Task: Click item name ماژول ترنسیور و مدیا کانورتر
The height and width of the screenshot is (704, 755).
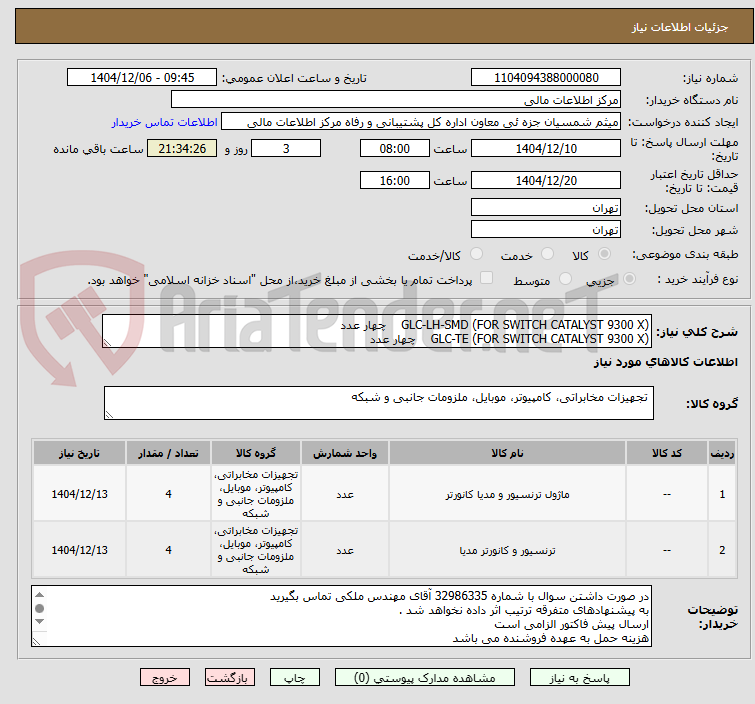Action: (x=507, y=495)
